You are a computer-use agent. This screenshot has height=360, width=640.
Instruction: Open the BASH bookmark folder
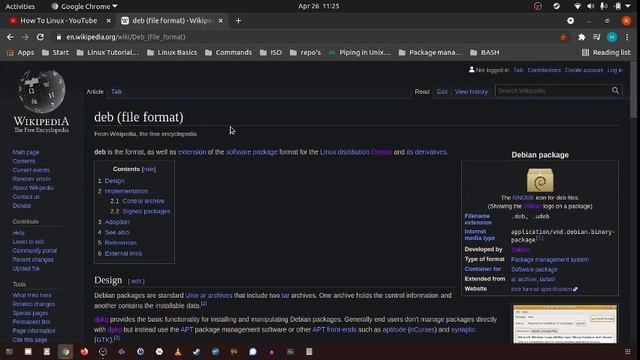click(484, 52)
